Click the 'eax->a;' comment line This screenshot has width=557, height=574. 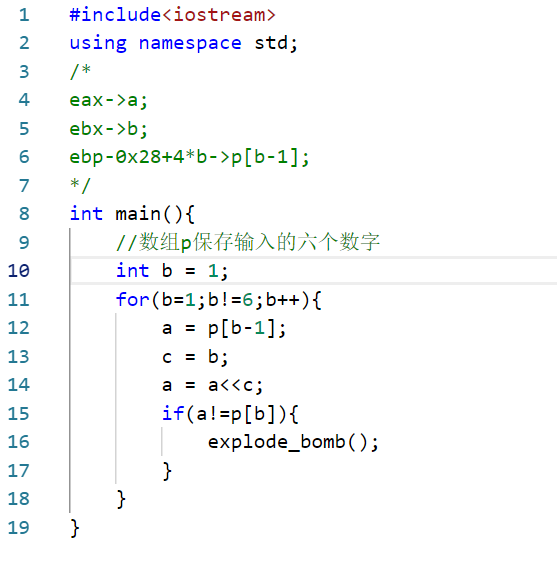(109, 100)
